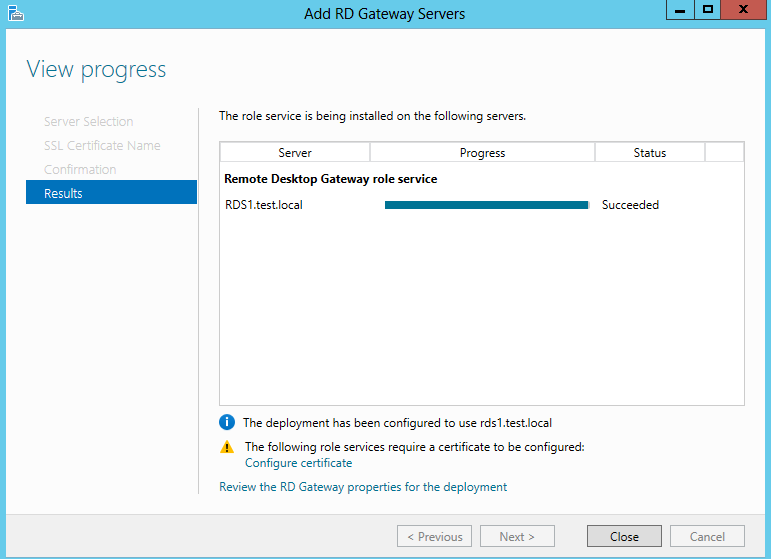Click the Server column header
This screenshot has height=559, width=771.
coord(295,152)
